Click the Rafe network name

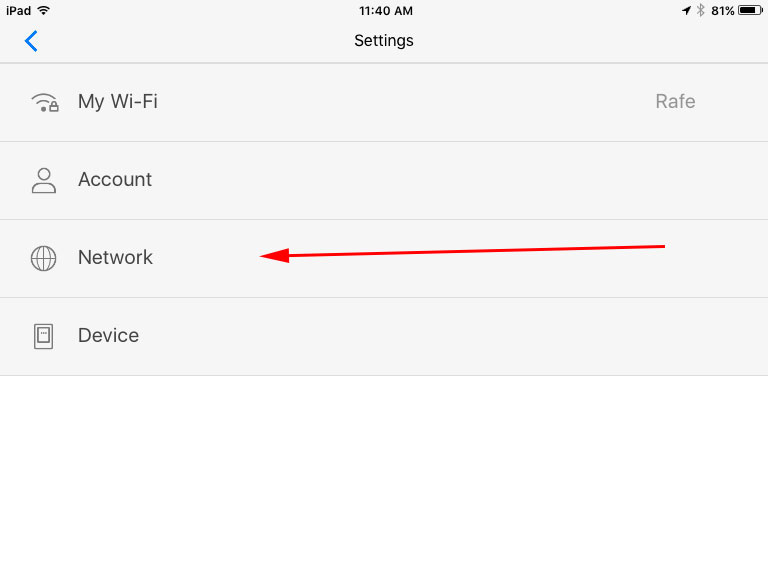point(675,102)
